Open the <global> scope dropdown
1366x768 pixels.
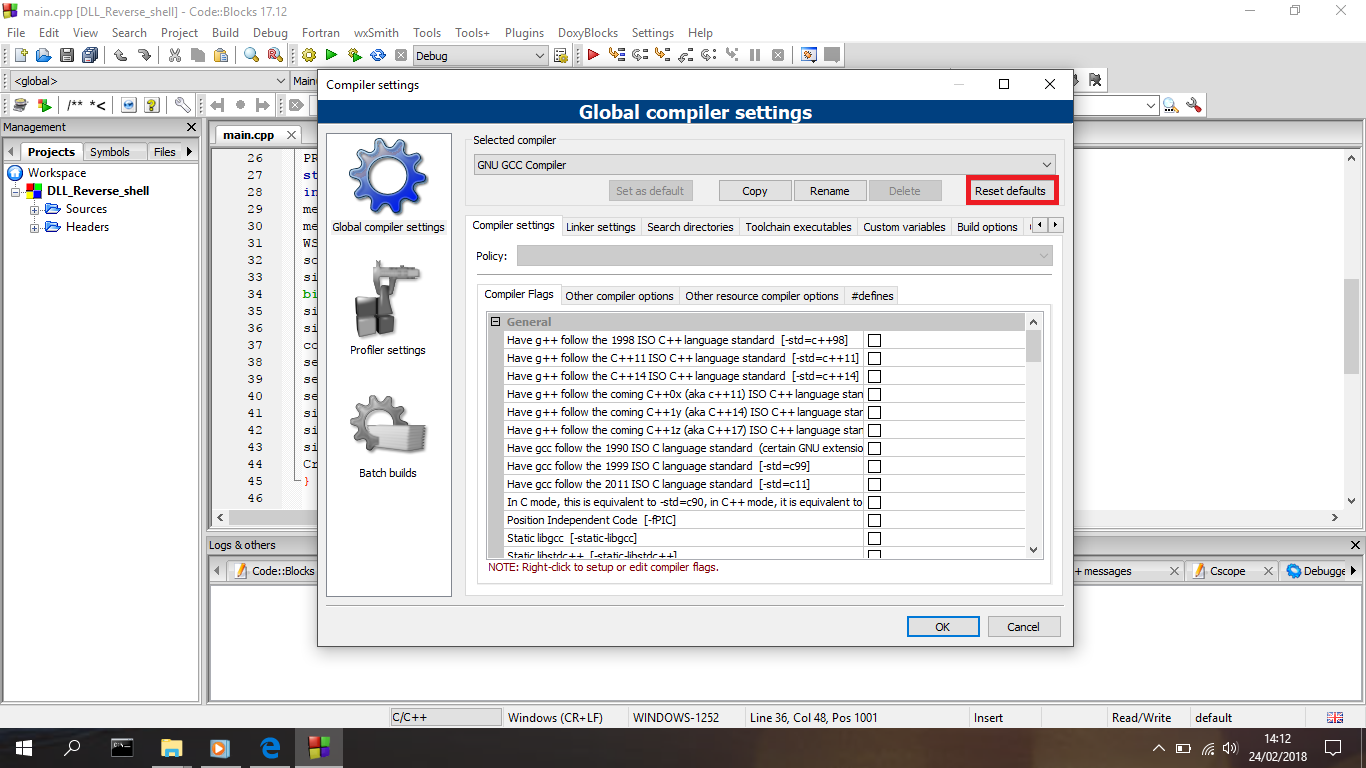(x=148, y=81)
